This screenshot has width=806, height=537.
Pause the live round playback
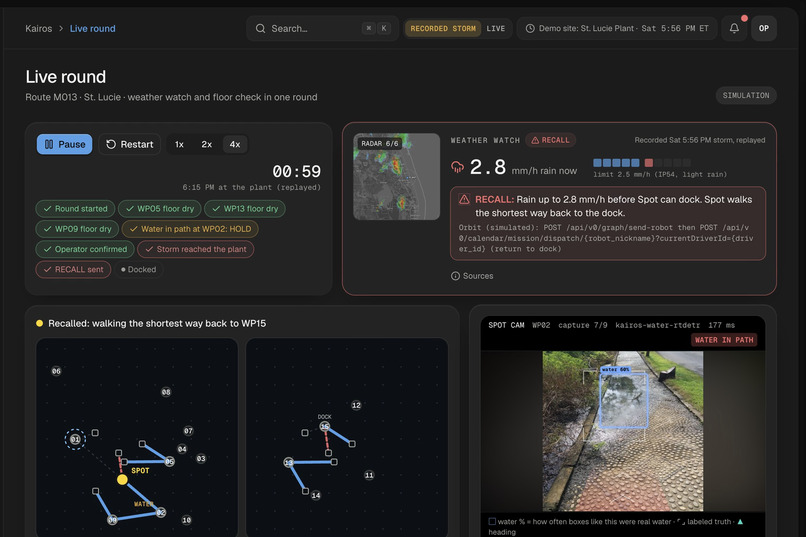[65, 144]
